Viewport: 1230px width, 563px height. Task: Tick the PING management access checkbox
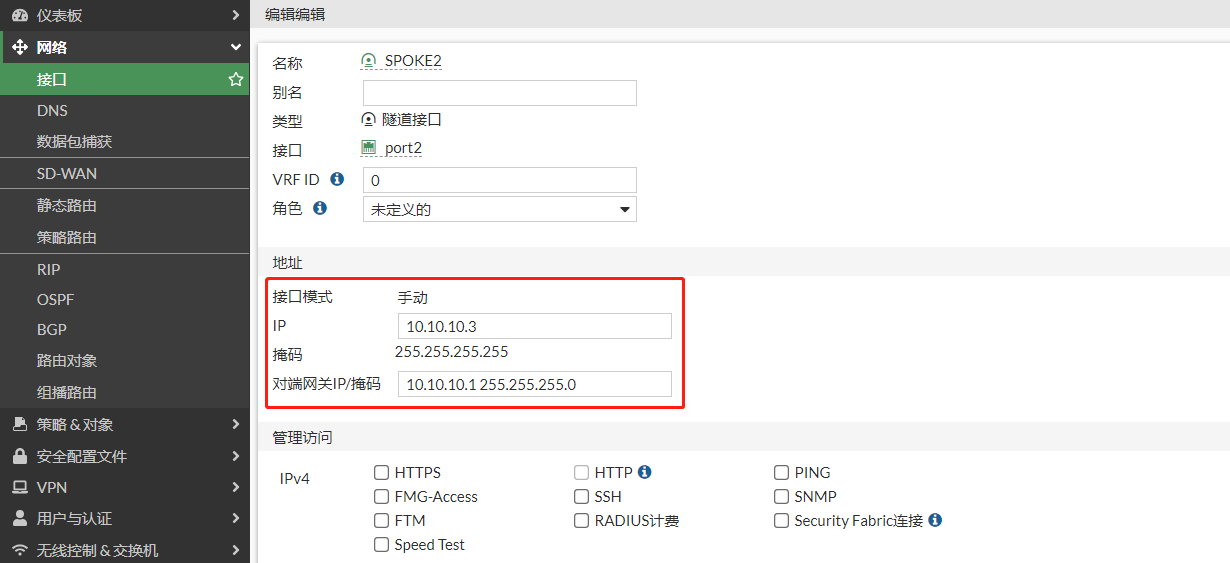(x=781, y=473)
